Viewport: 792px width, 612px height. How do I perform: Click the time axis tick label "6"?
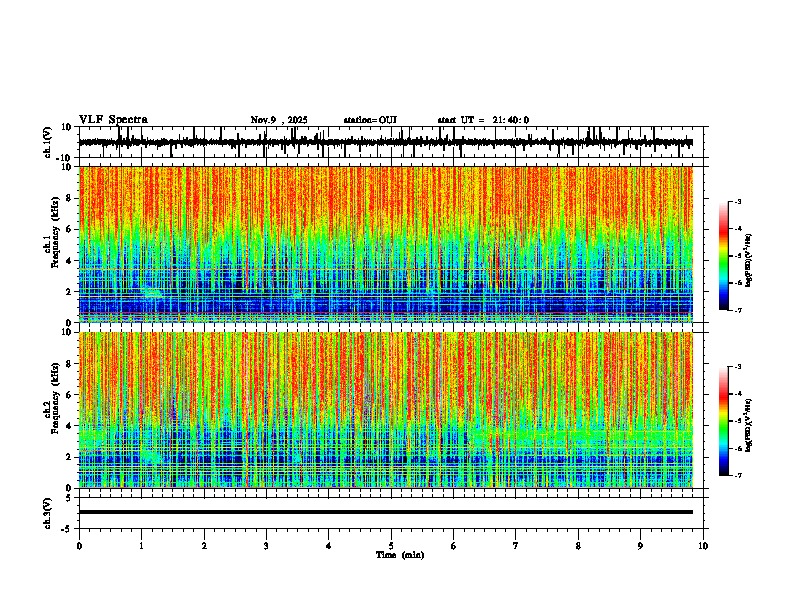coord(454,546)
